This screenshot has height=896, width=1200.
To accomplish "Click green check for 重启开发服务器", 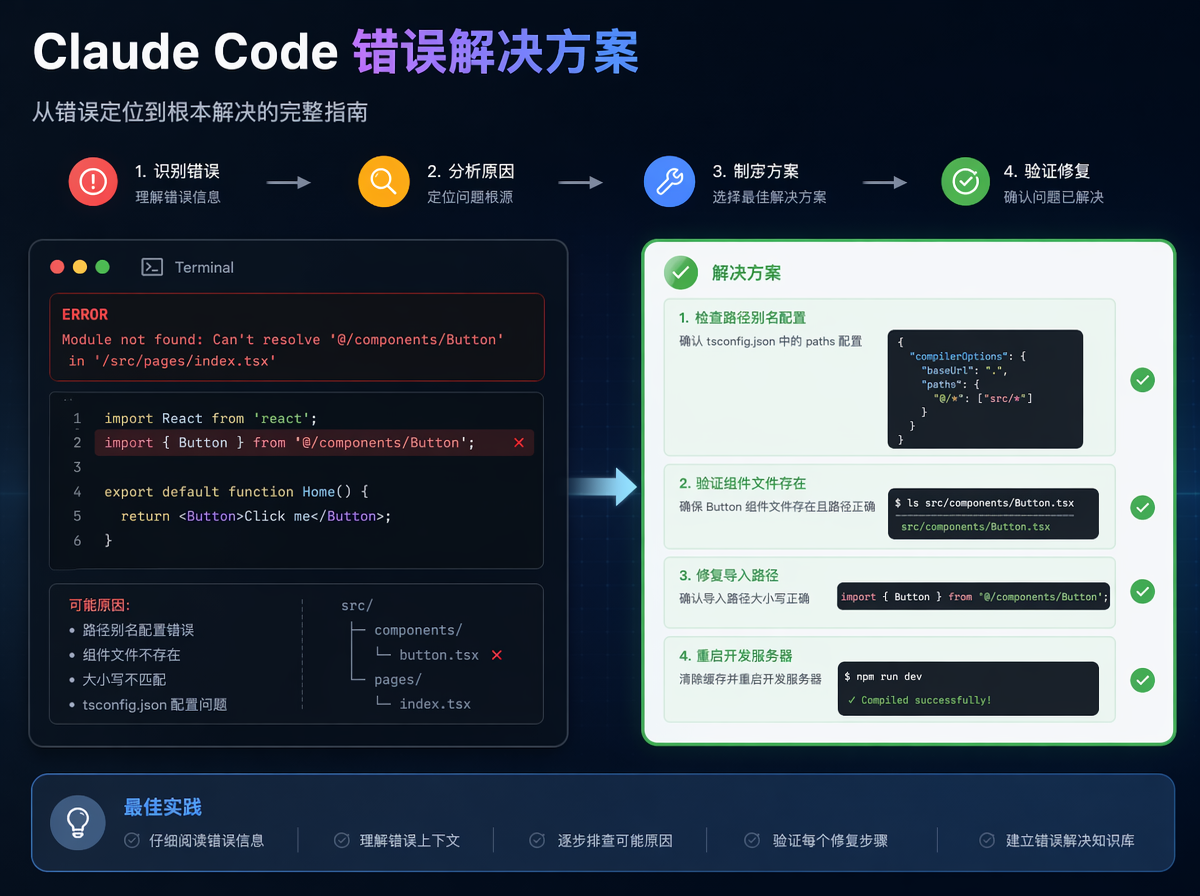I will coord(1142,680).
